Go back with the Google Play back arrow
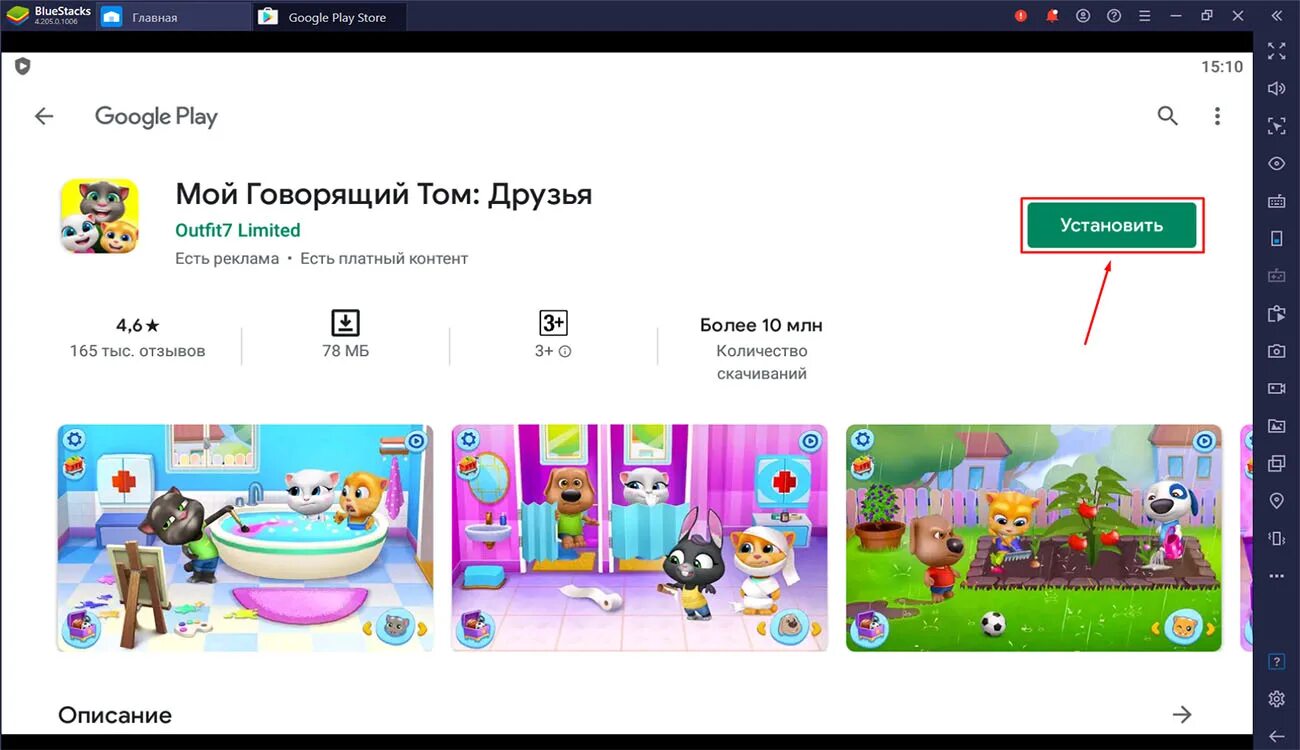Image resolution: width=1300 pixels, height=750 pixels. (x=44, y=116)
